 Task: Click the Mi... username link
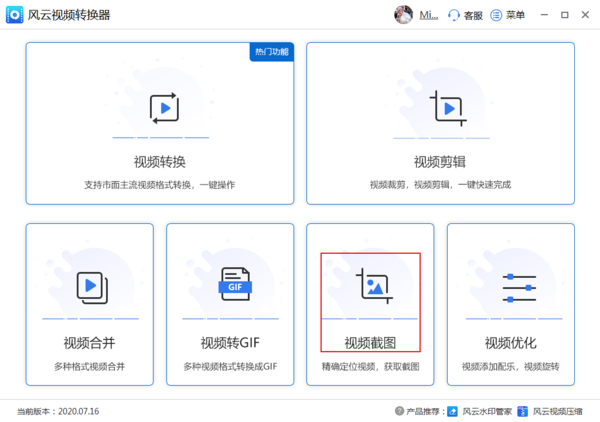[x=428, y=15]
